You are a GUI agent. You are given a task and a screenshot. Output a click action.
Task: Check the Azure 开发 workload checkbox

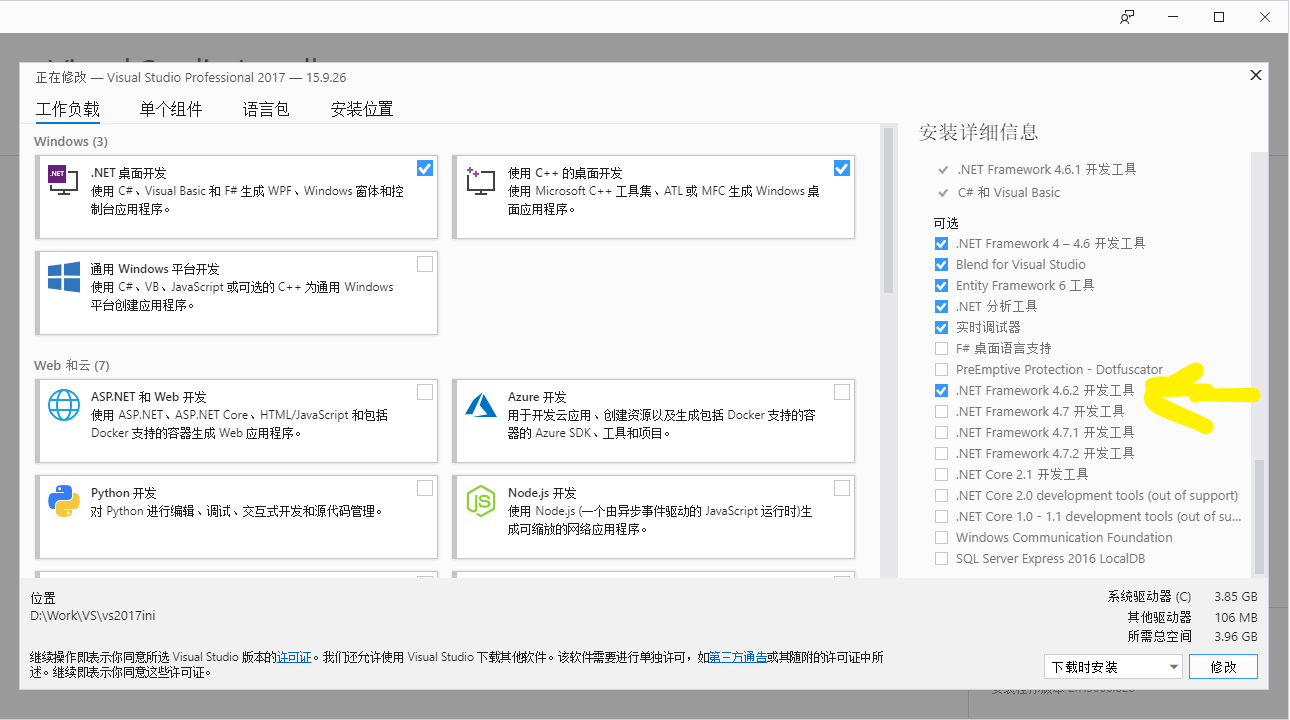click(x=842, y=392)
